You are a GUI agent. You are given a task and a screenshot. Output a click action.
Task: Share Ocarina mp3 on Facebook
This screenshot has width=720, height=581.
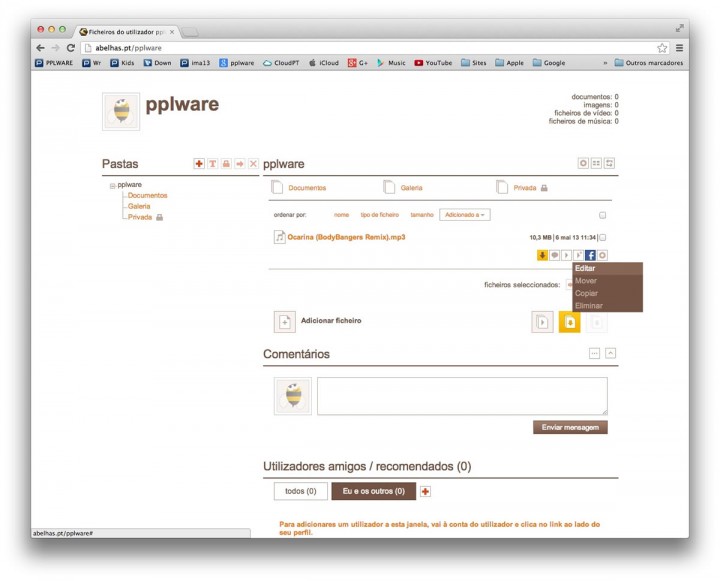591,255
